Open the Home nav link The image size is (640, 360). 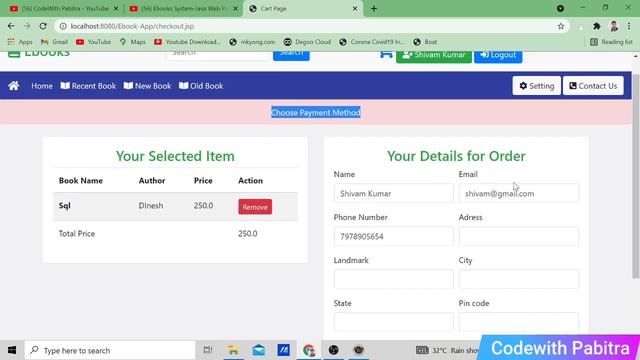pyautogui.click(x=42, y=86)
